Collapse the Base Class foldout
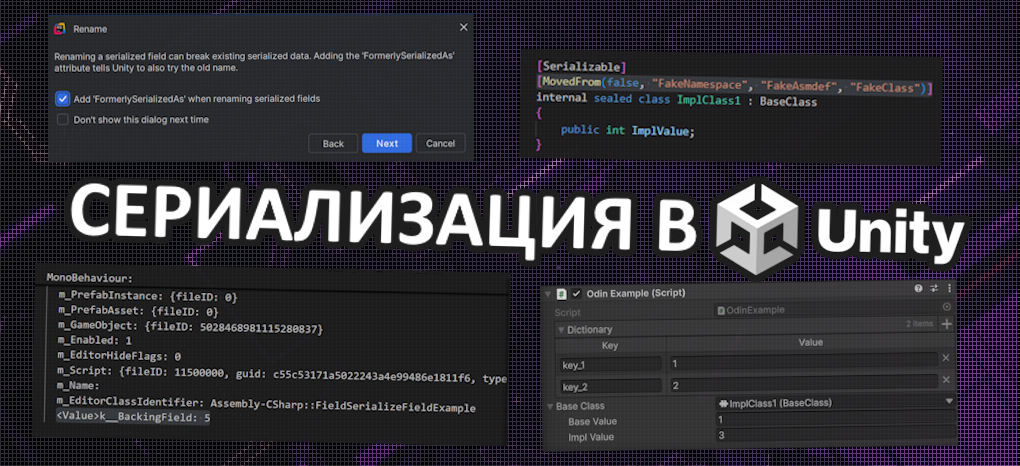 tap(550, 406)
